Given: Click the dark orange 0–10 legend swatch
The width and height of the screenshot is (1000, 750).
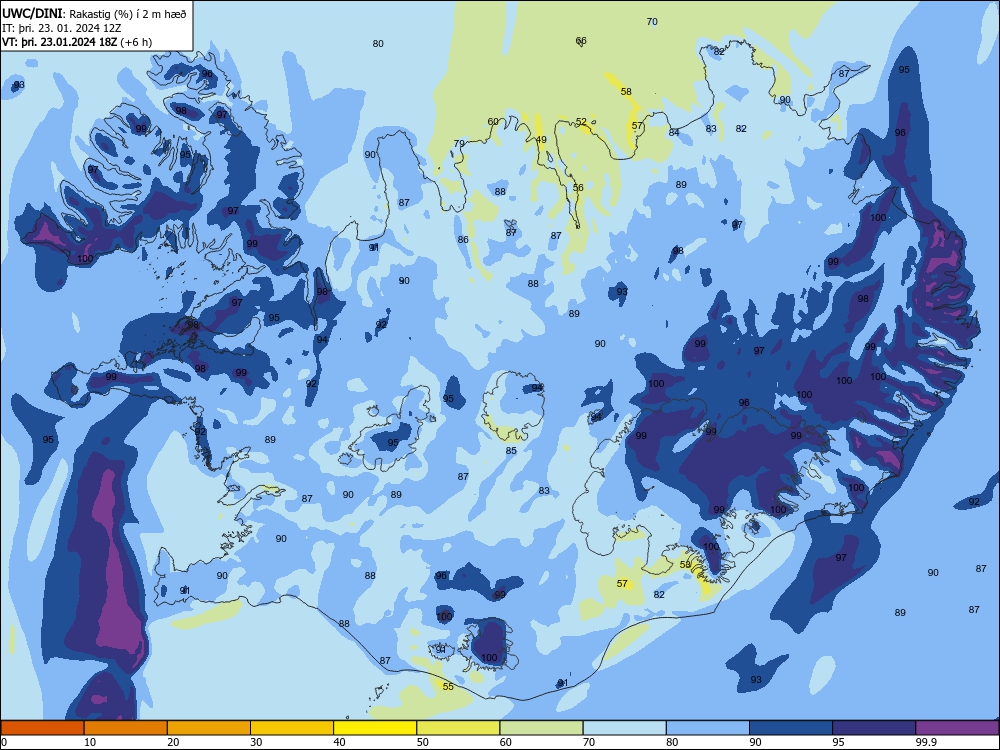Looking at the screenshot, I should click(42, 728).
